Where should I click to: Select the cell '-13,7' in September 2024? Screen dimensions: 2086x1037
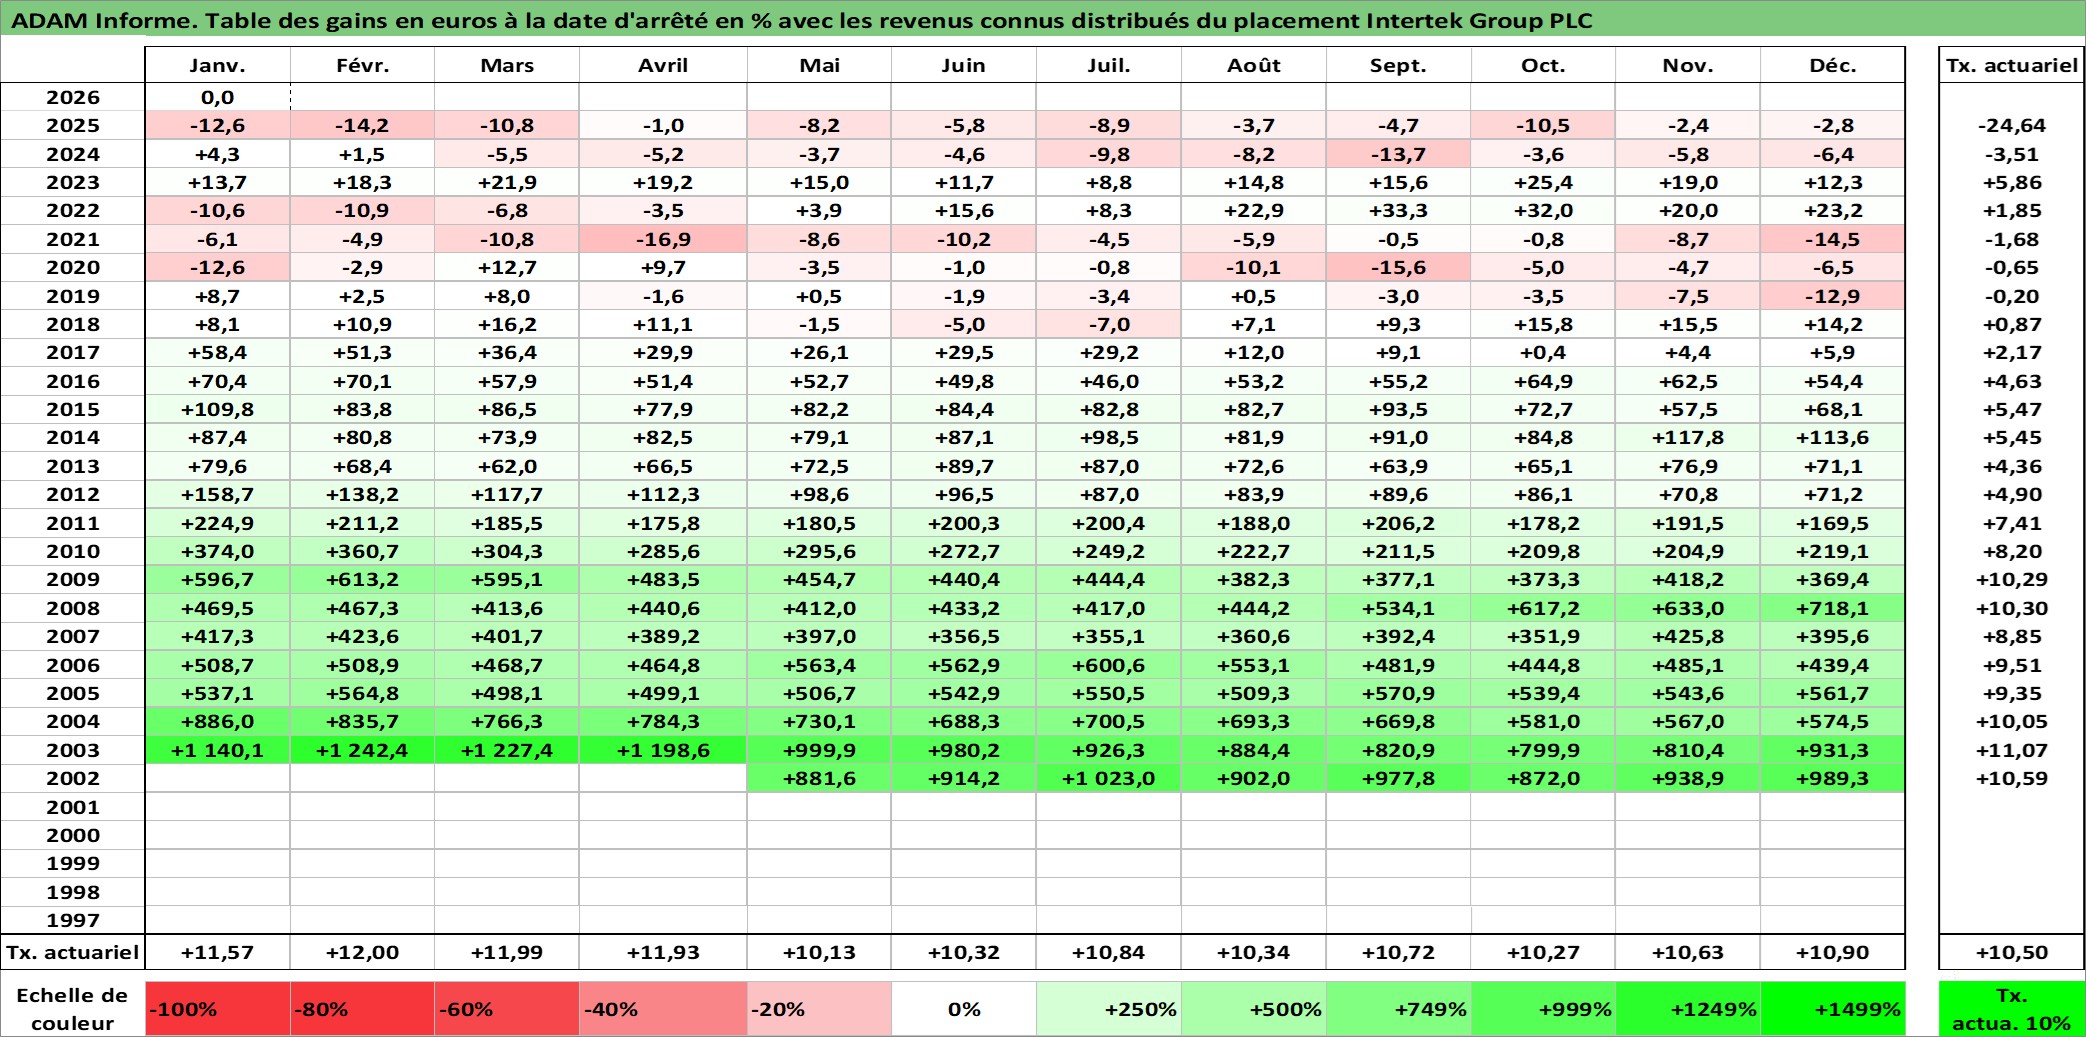(1398, 154)
